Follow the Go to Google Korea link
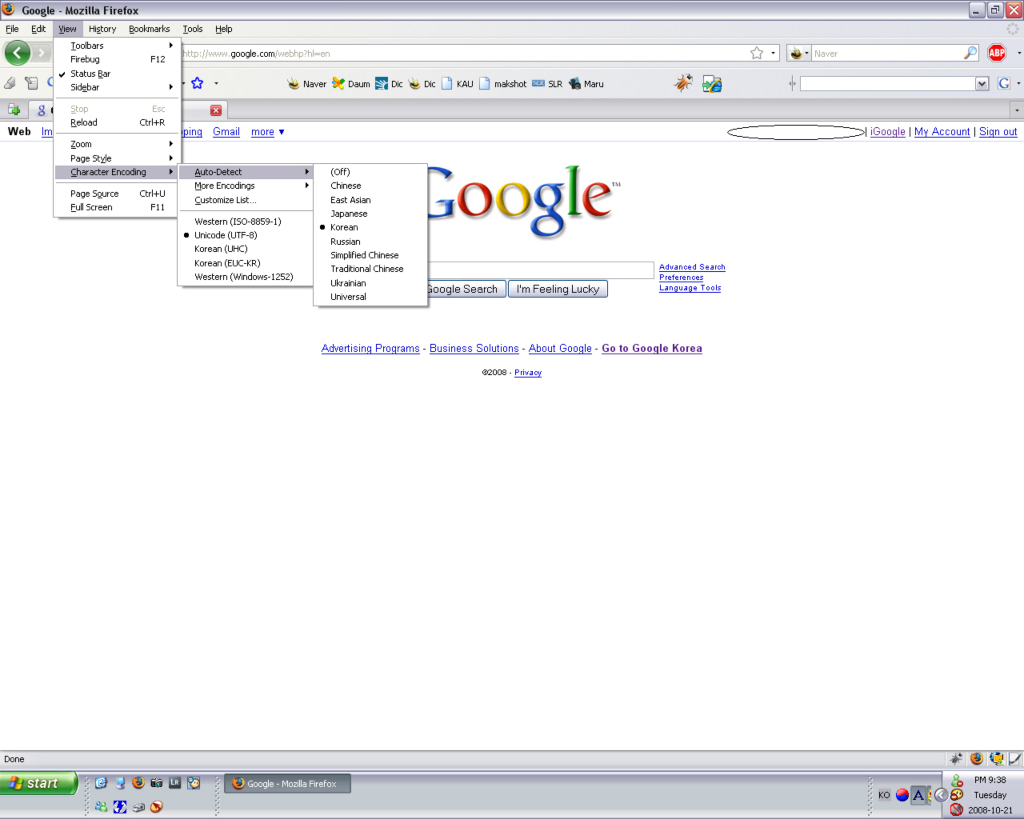The width and height of the screenshot is (1024, 819). [652, 349]
